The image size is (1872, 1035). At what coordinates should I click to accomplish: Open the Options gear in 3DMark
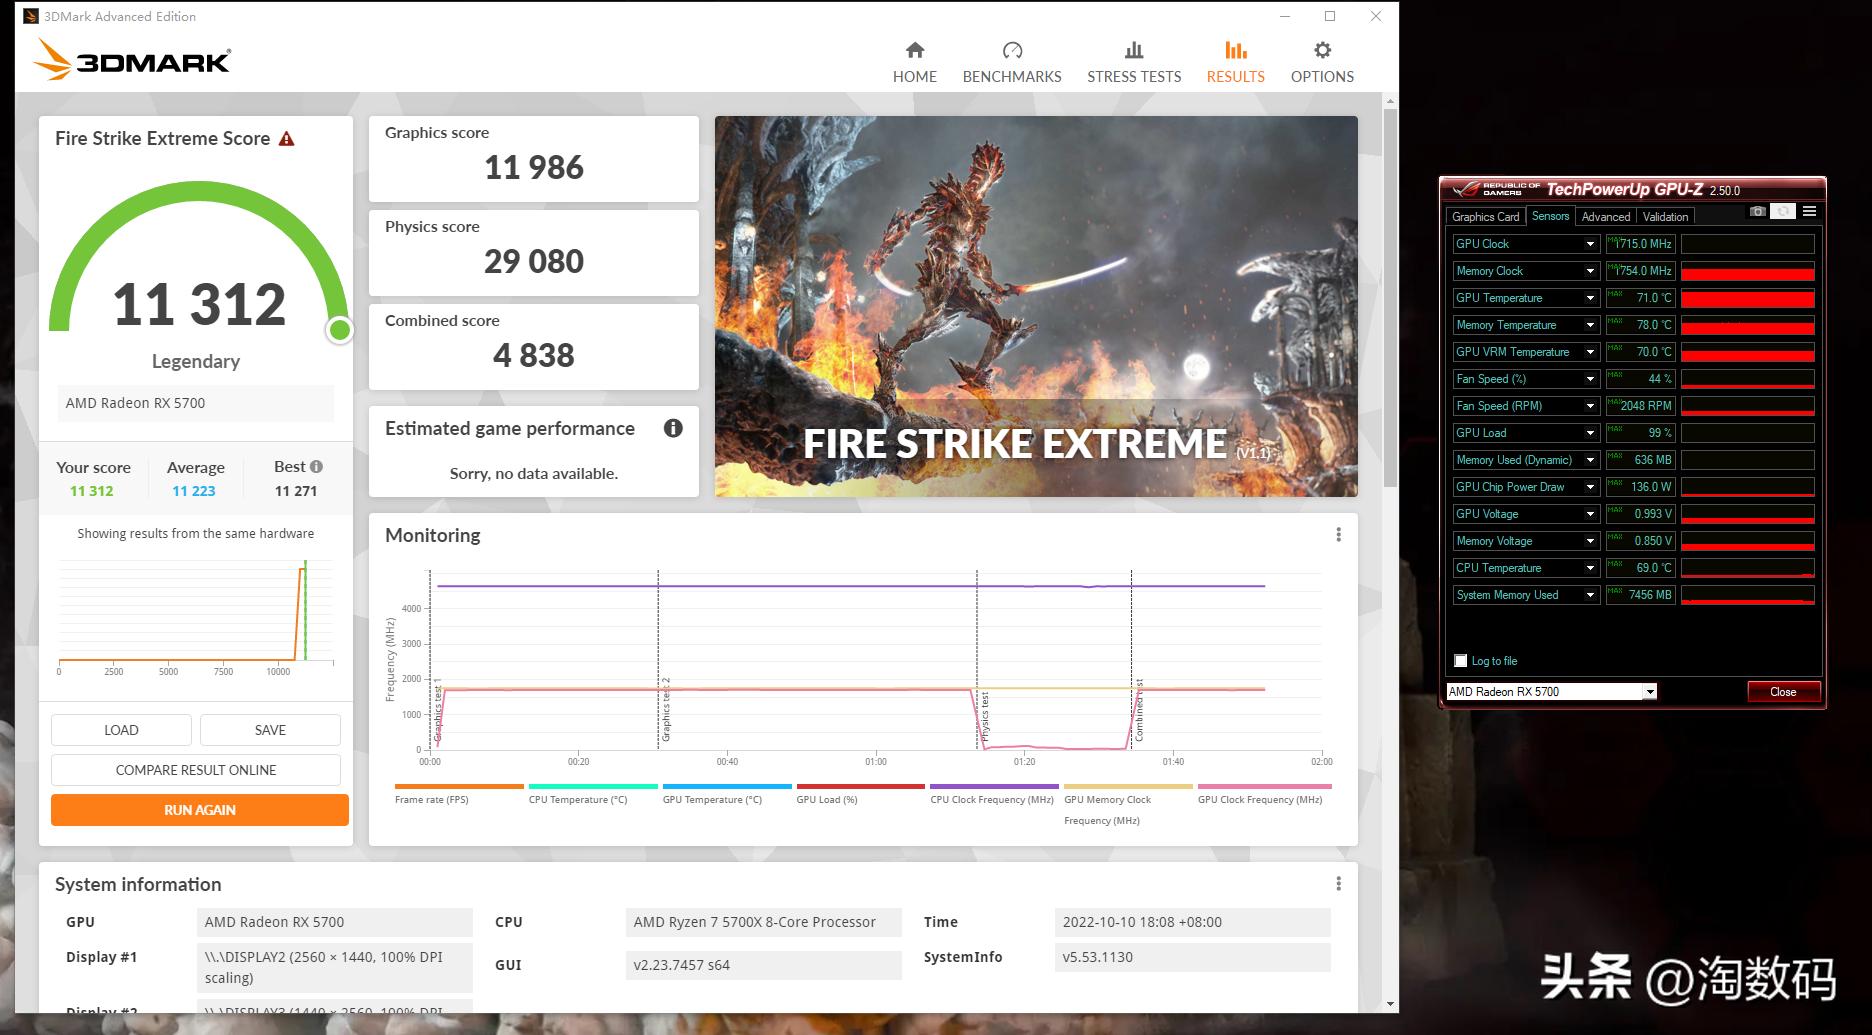point(1322,51)
